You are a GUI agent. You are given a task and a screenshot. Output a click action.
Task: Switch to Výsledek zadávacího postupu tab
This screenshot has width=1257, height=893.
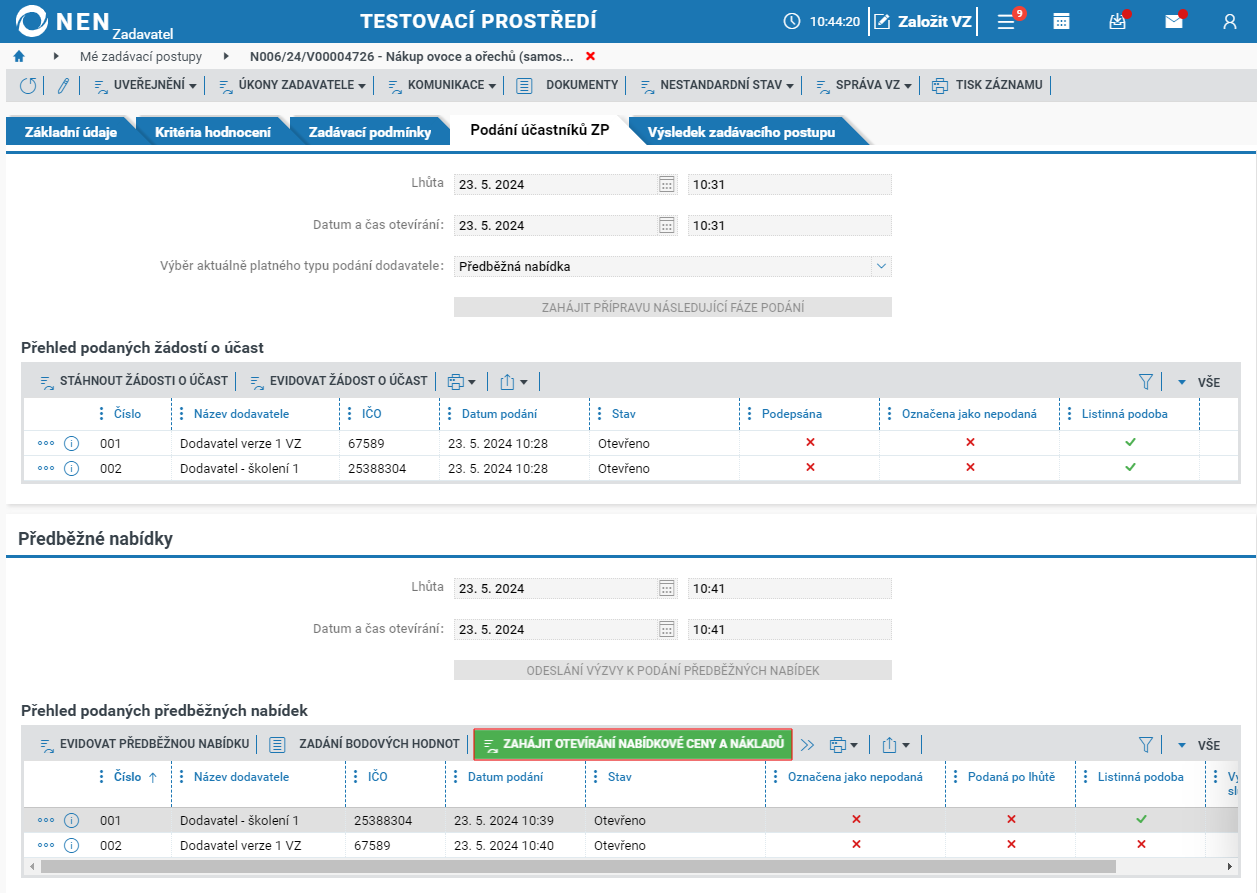(x=741, y=131)
